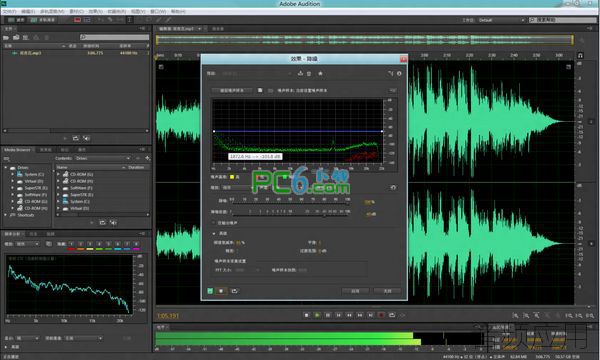
Task: Open the last menu bar item
Action: 178,11
